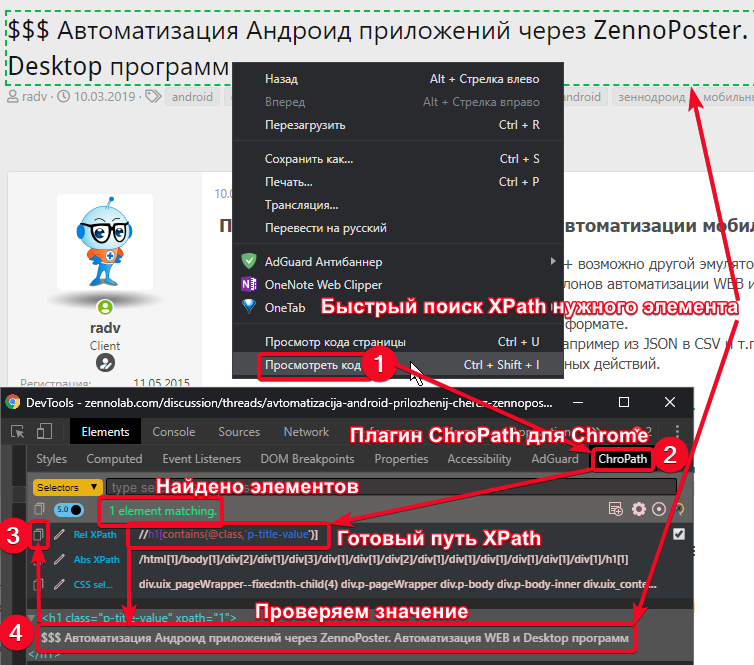This screenshot has width=754, height=665.
Task: Open ChroPath settings gear icon
Action: [x=639, y=509]
